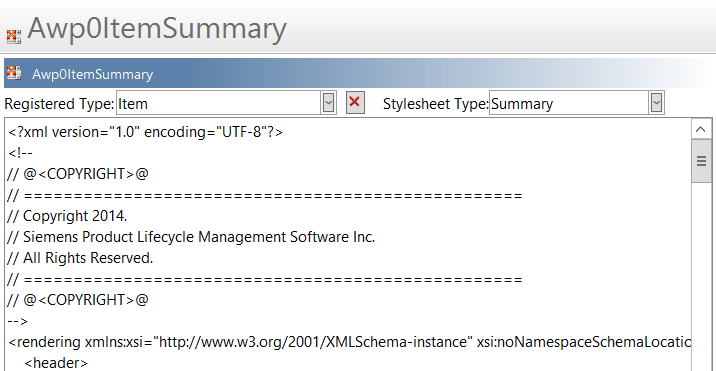The image size is (716, 371).
Task: Click the Registered Type label
Action: click(x=59, y=104)
